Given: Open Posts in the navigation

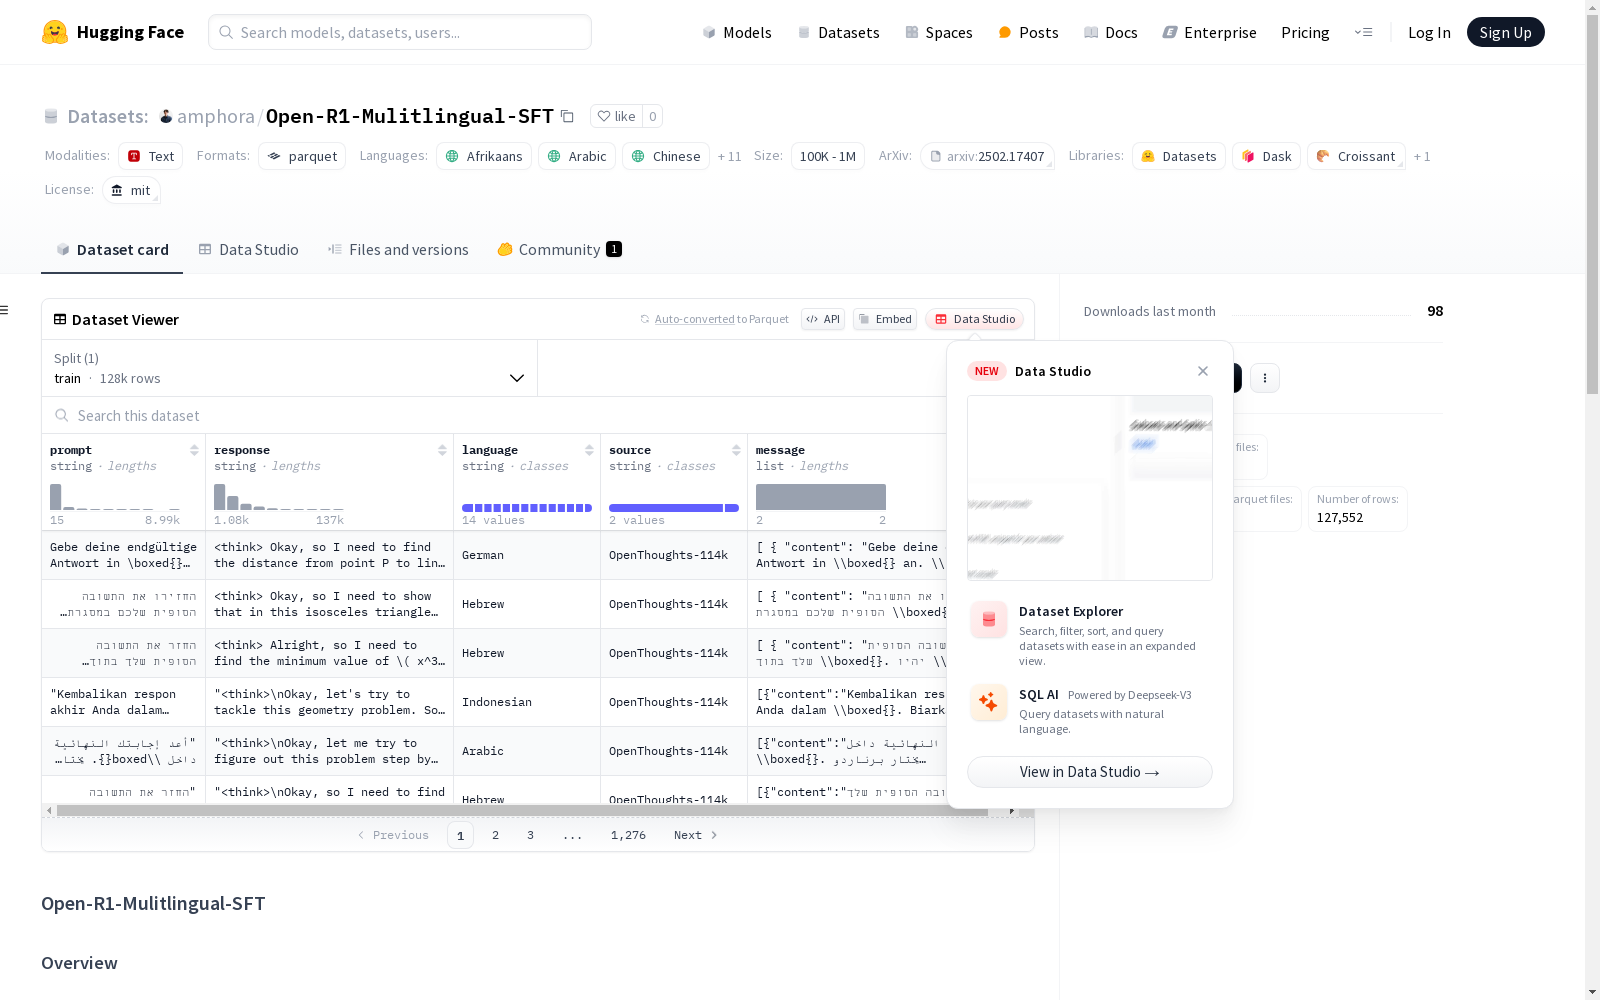Looking at the screenshot, I should (1028, 32).
